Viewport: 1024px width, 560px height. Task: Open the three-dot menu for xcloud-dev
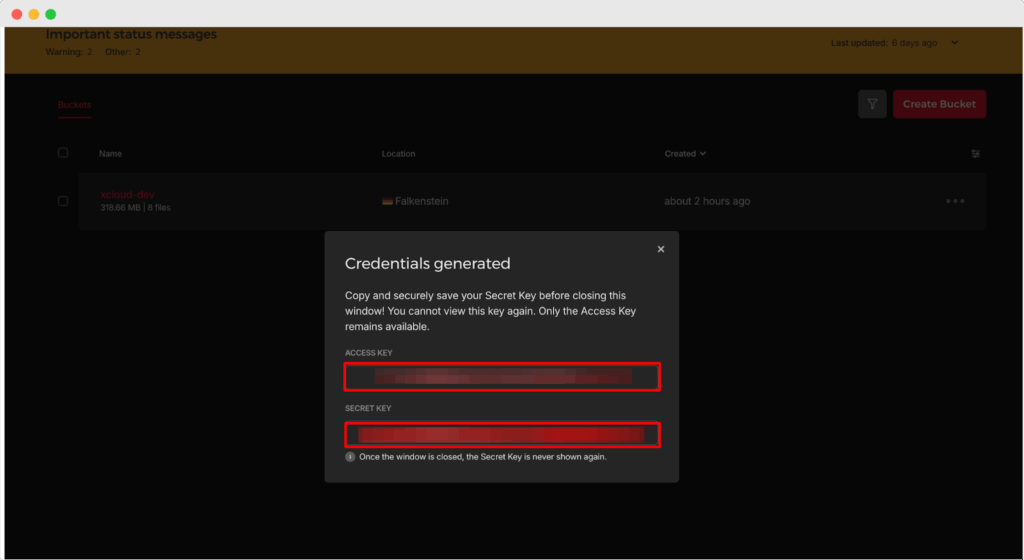955,201
